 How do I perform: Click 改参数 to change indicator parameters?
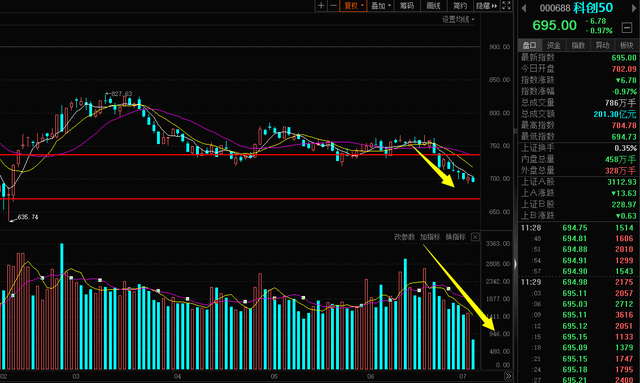(404, 237)
